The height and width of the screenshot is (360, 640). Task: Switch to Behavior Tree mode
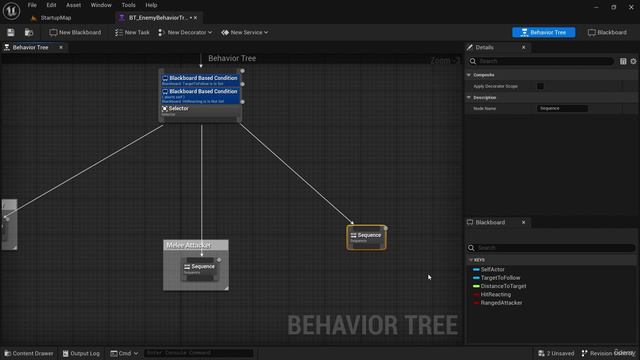tap(544, 32)
